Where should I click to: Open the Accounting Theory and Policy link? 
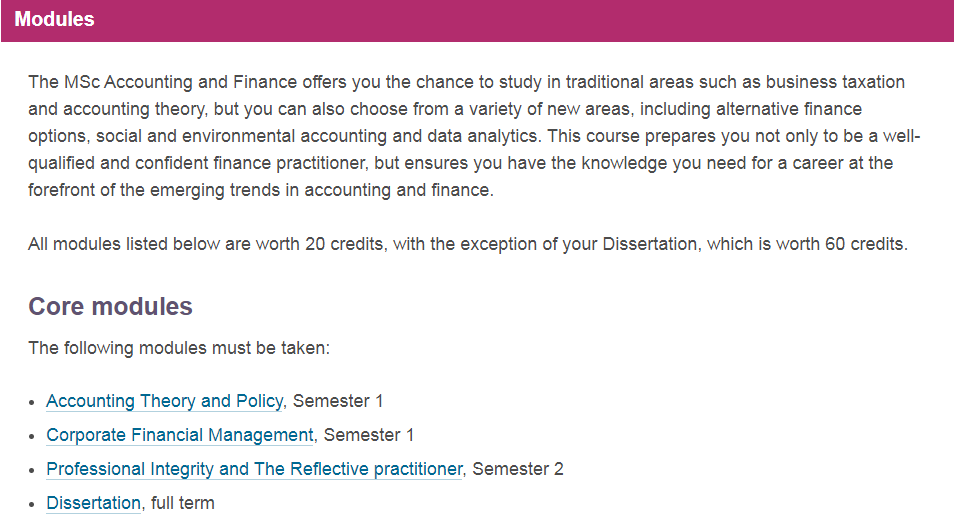(x=164, y=401)
